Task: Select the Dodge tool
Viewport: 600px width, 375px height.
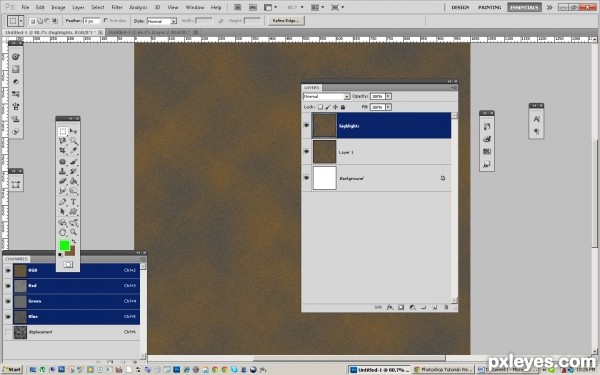Action: point(73,191)
